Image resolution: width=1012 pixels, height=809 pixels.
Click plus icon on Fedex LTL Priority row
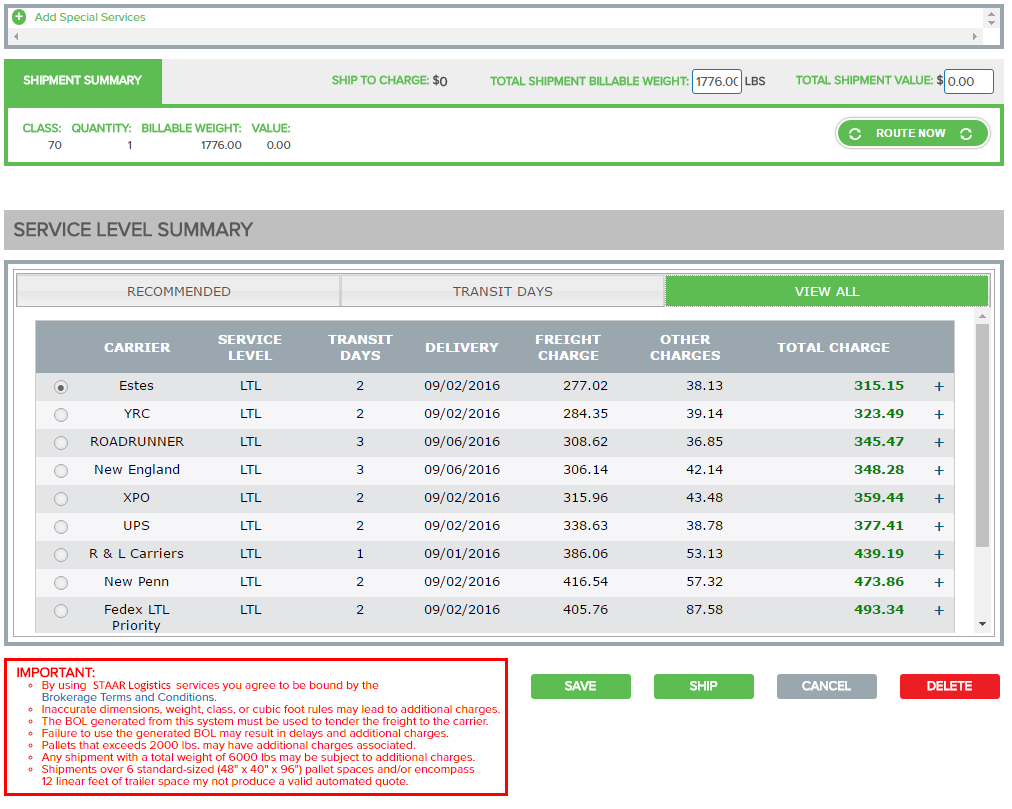[x=939, y=610]
